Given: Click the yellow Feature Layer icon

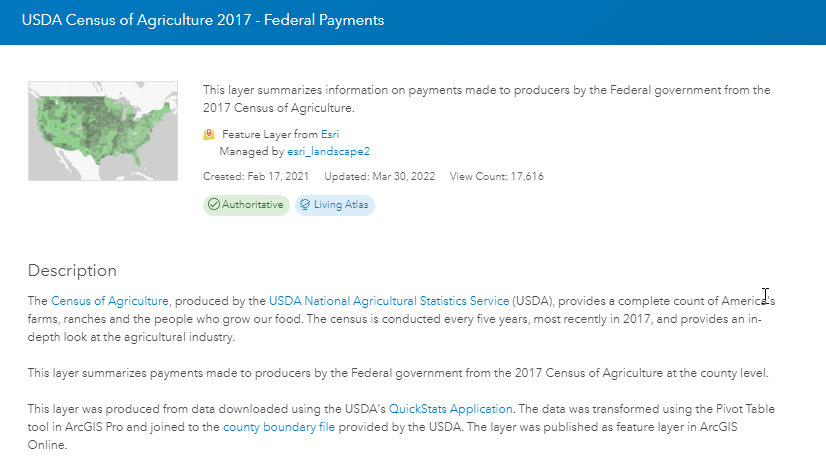Looking at the screenshot, I should (x=209, y=134).
